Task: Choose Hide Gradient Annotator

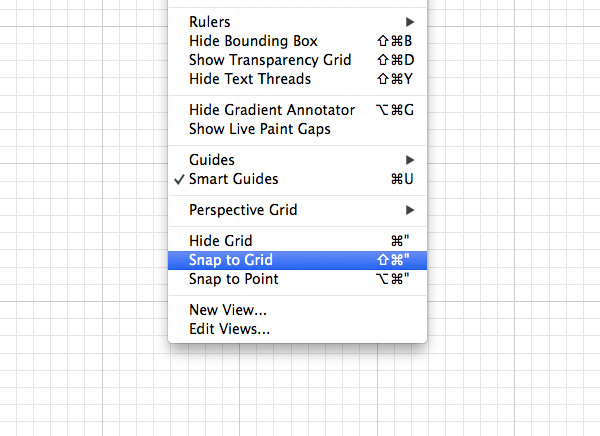Action: [x=272, y=110]
